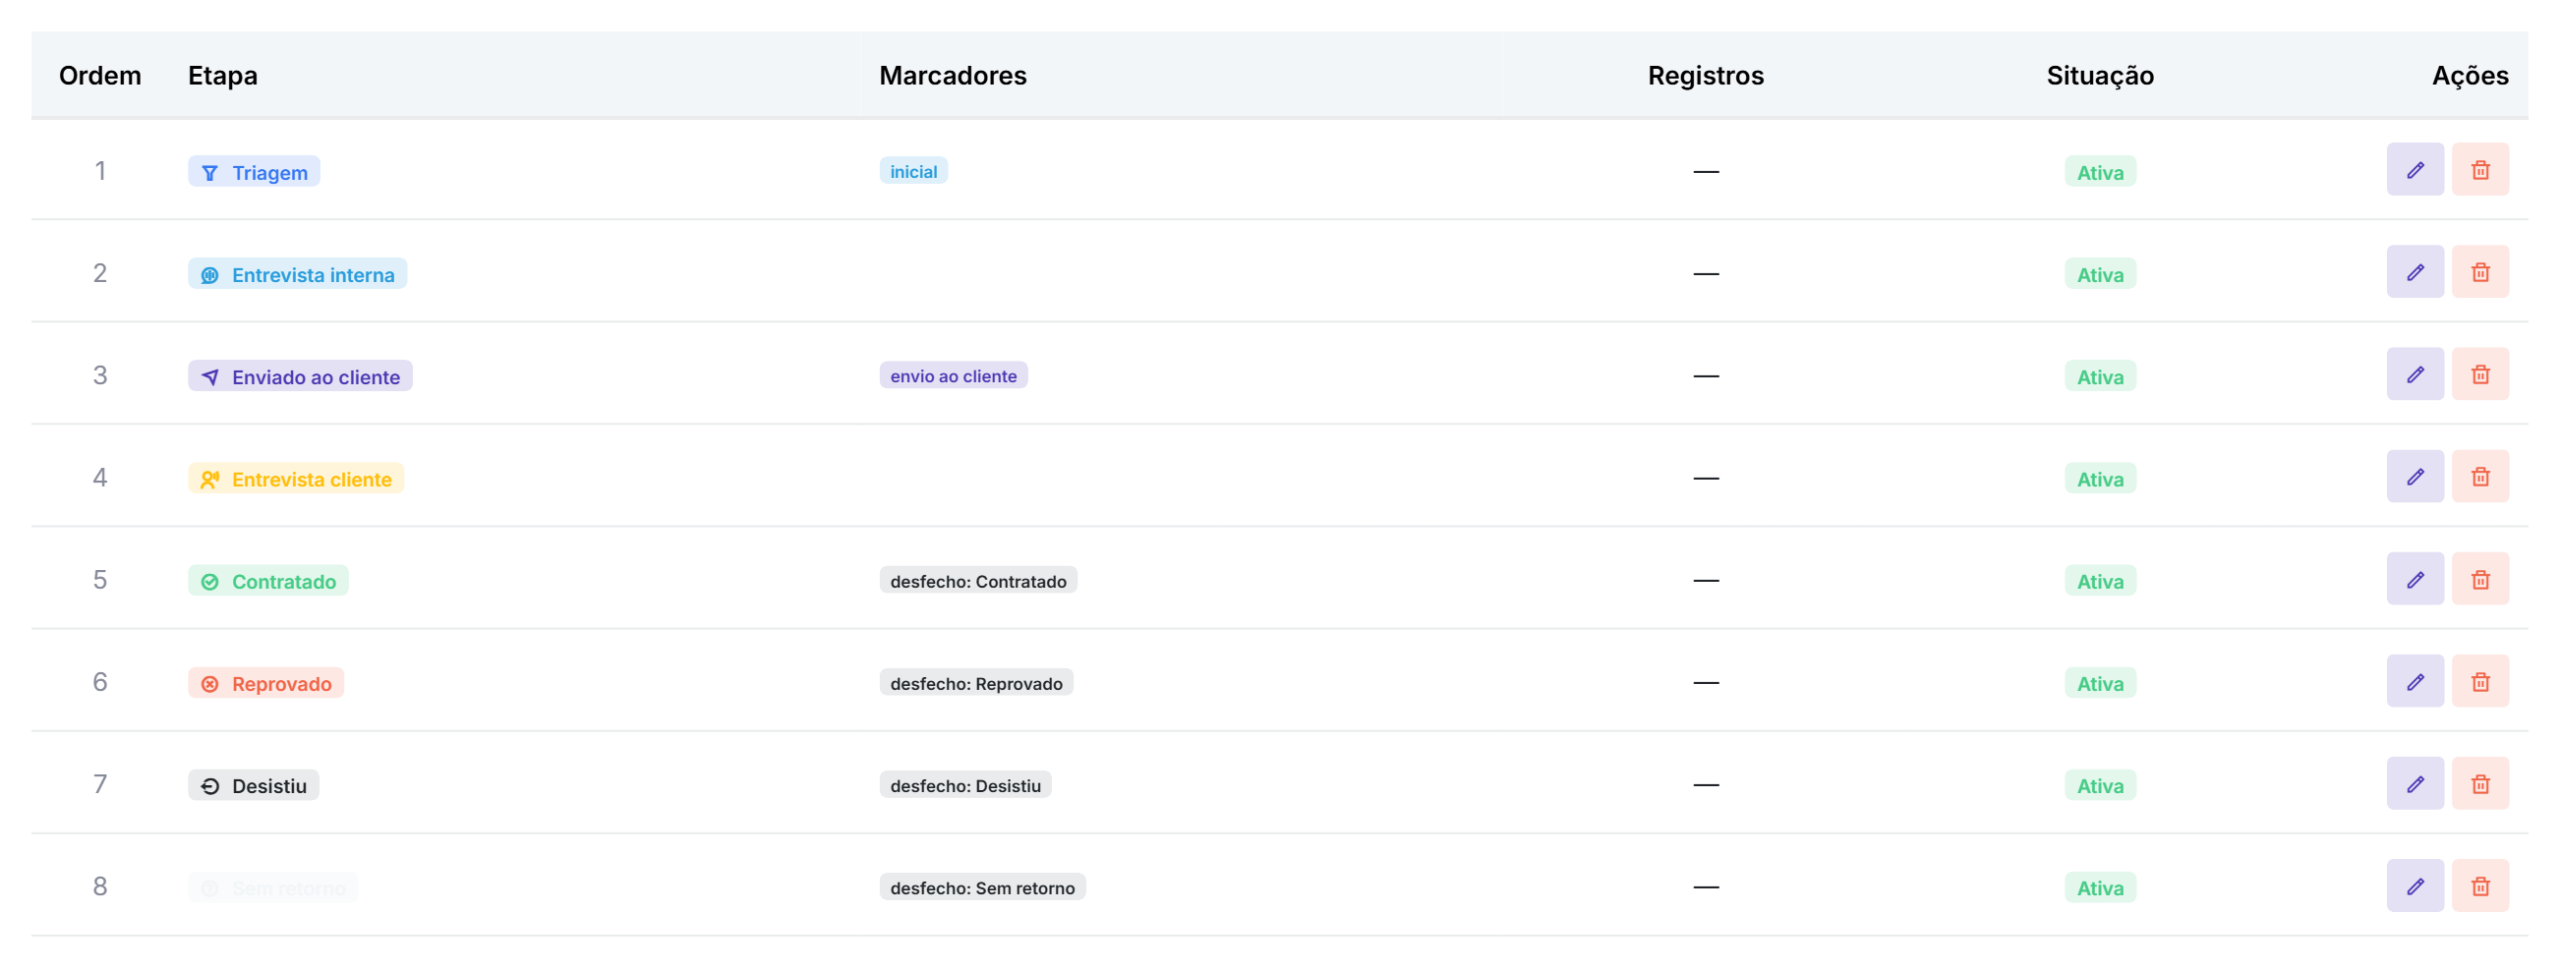Click the Desistiu stage badge
Image resolution: width=2560 pixels, height=969 pixels.
pyautogui.click(x=254, y=786)
